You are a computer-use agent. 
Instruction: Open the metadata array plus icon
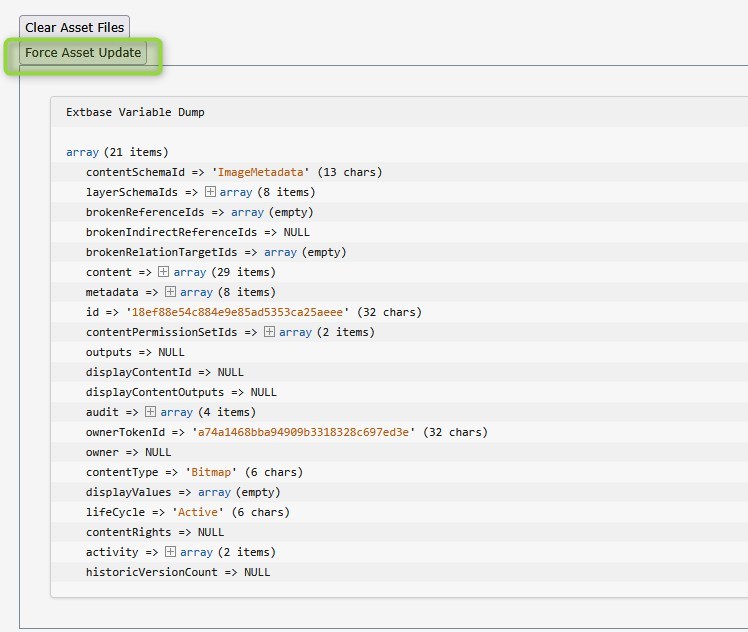pyautogui.click(x=170, y=292)
